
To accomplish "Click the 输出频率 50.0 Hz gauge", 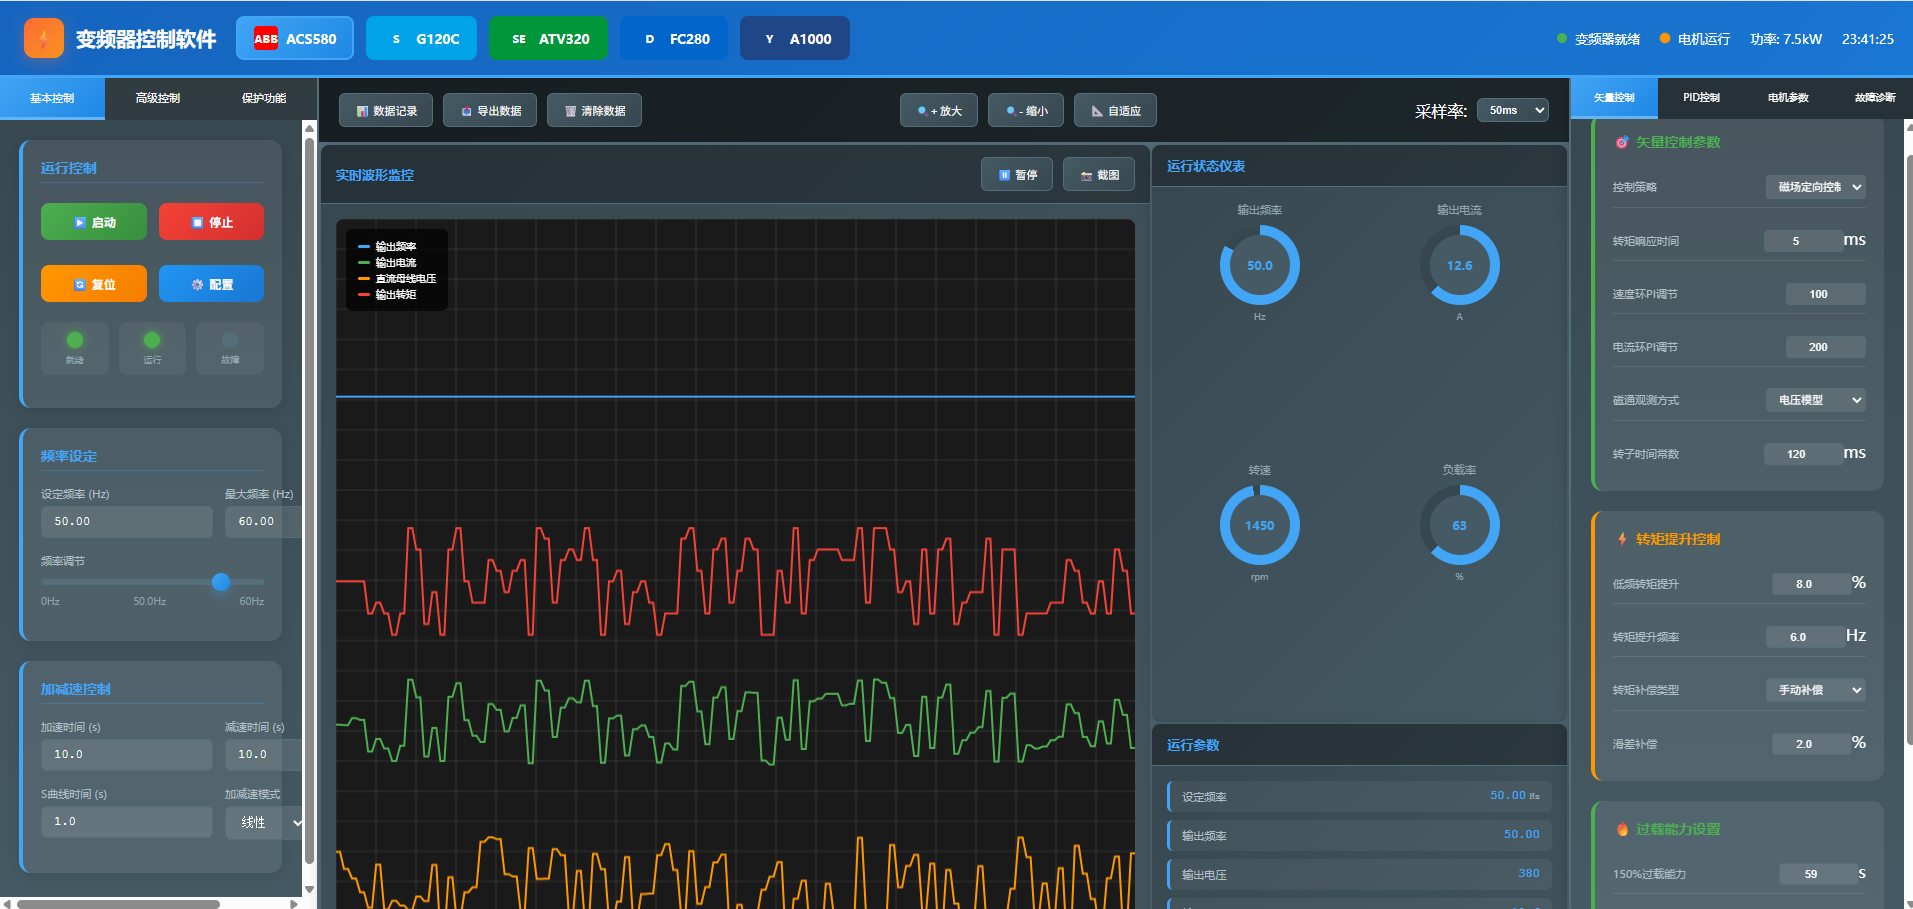I will coord(1260,265).
